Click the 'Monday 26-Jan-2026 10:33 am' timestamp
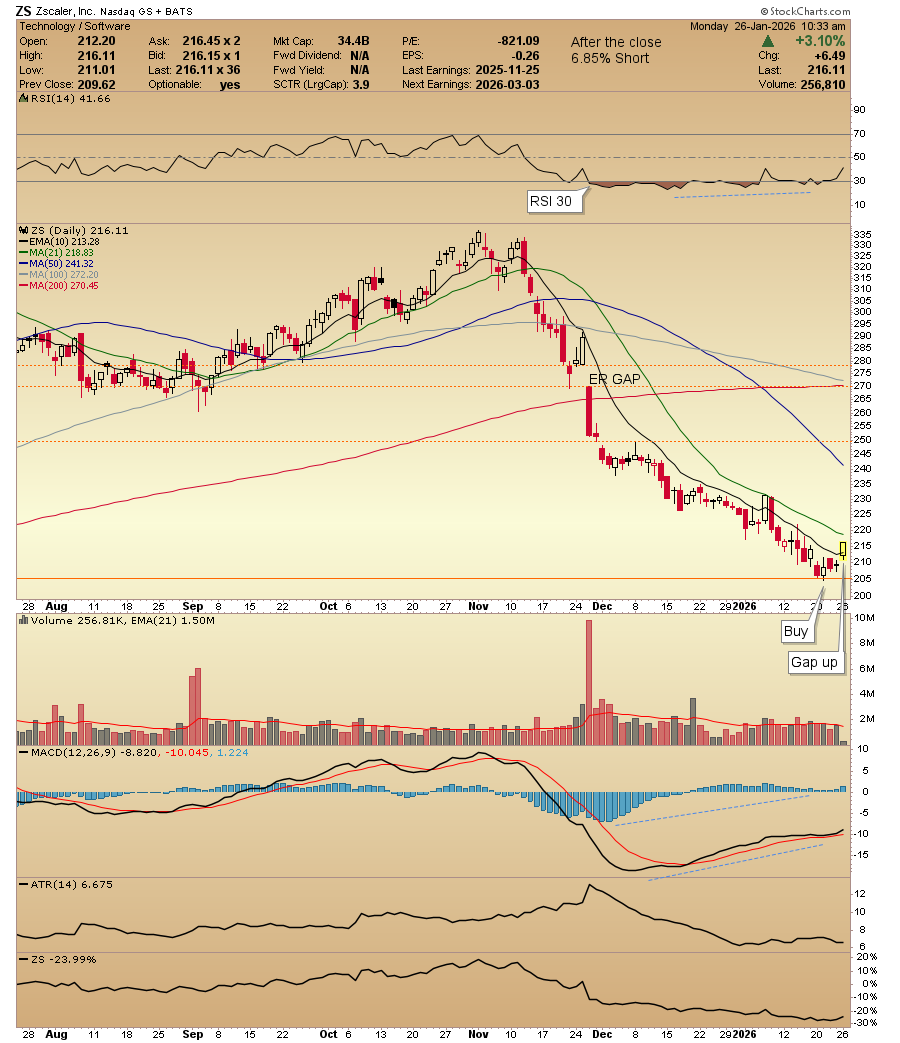 point(768,27)
